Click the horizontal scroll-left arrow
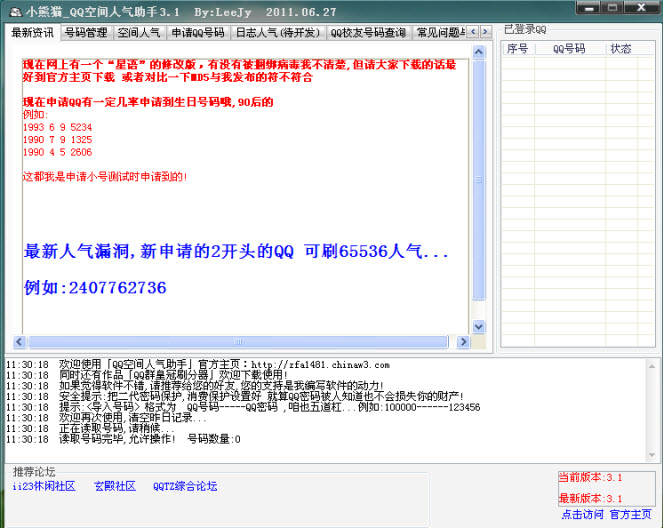This screenshot has width=663, height=528. (19, 342)
